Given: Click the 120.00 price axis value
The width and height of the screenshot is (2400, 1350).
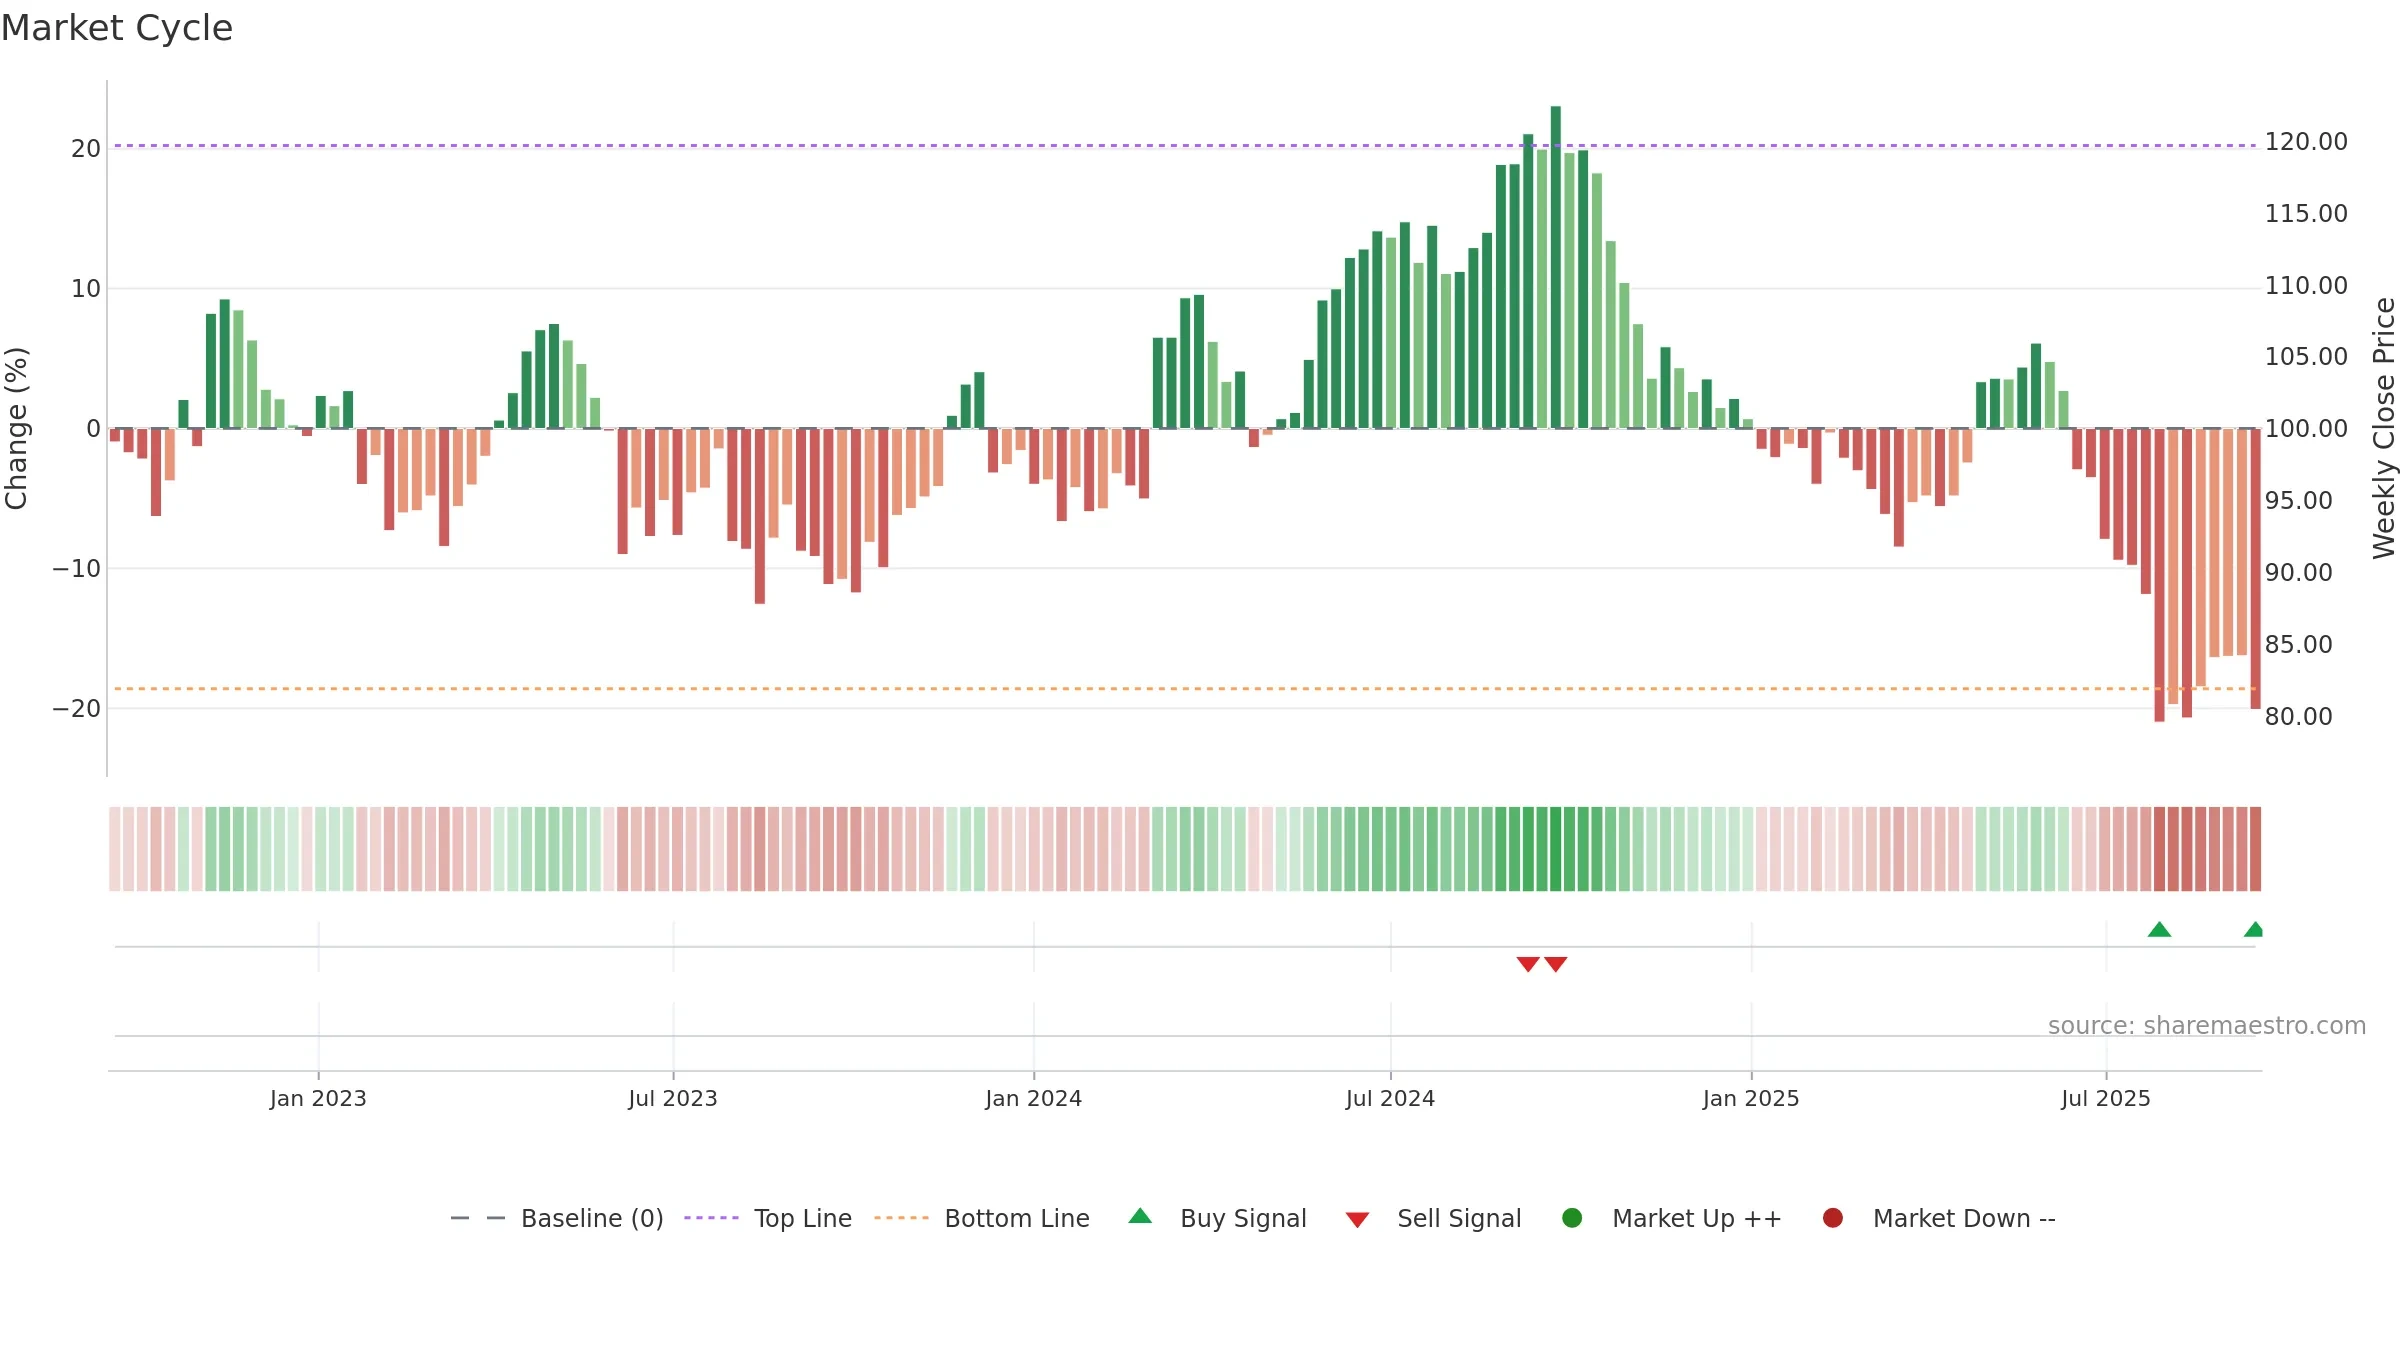Looking at the screenshot, I should coord(2306,142).
